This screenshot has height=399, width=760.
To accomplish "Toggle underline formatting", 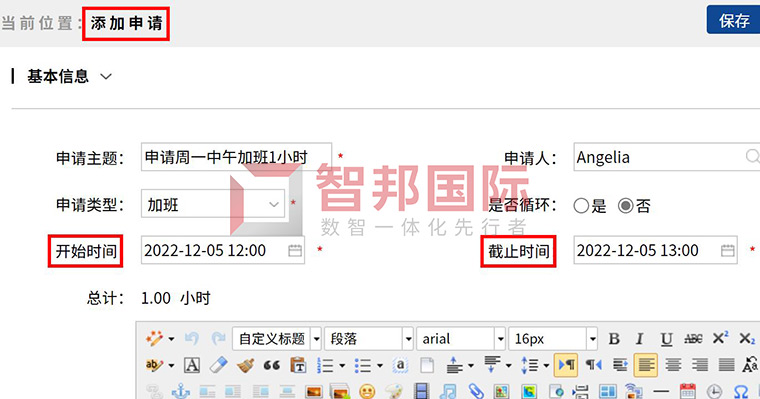I will (x=666, y=338).
